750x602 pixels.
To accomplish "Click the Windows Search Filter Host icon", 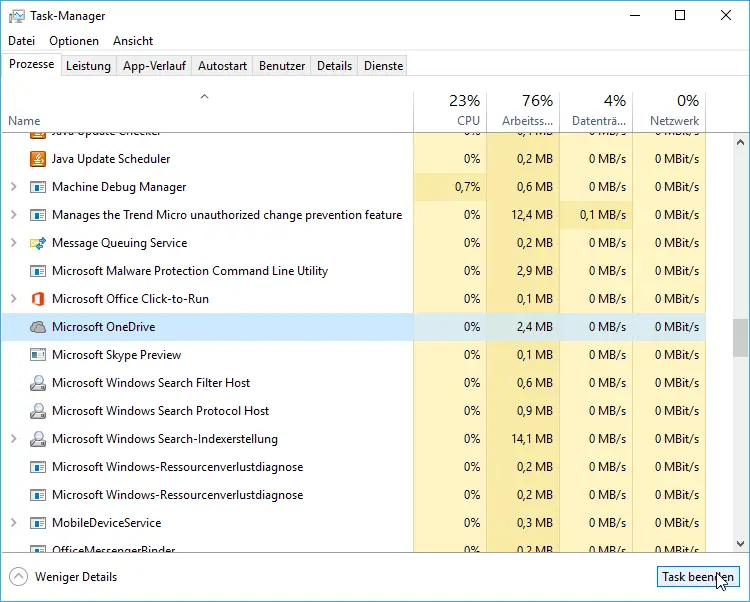I will pos(38,383).
